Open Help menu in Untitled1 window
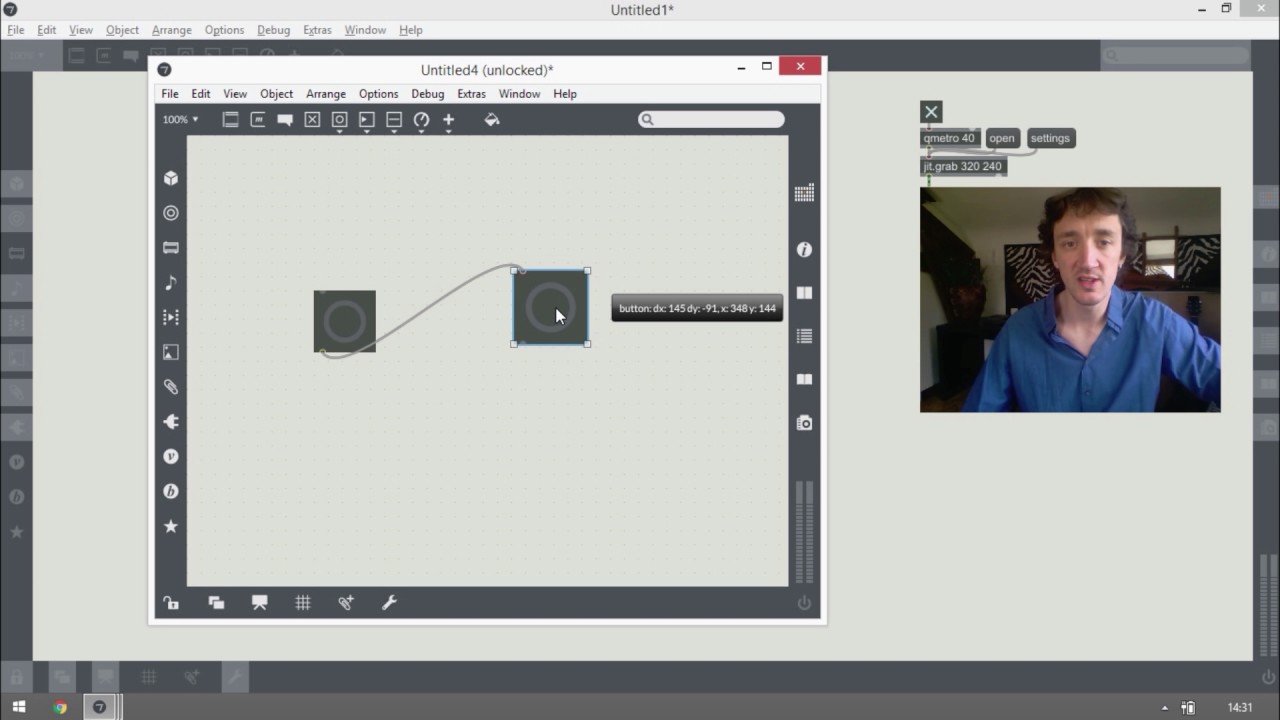This screenshot has width=1280, height=720. [x=411, y=30]
